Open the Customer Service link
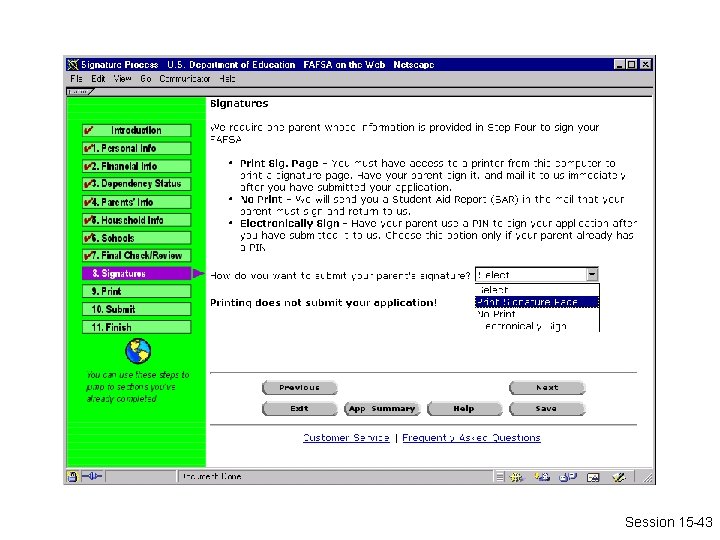 pos(346,438)
